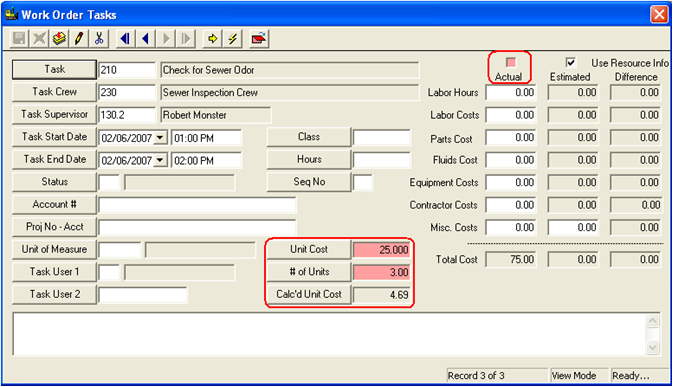Viewport: 673px width, 387px height.
Task: Click the scissors delete icon
Action: [99, 39]
